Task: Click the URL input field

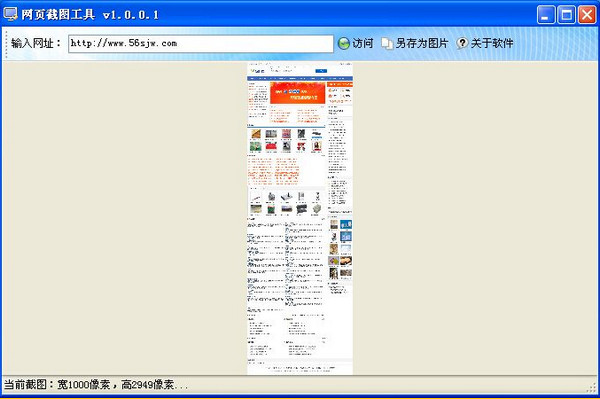Action: point(201,44)
